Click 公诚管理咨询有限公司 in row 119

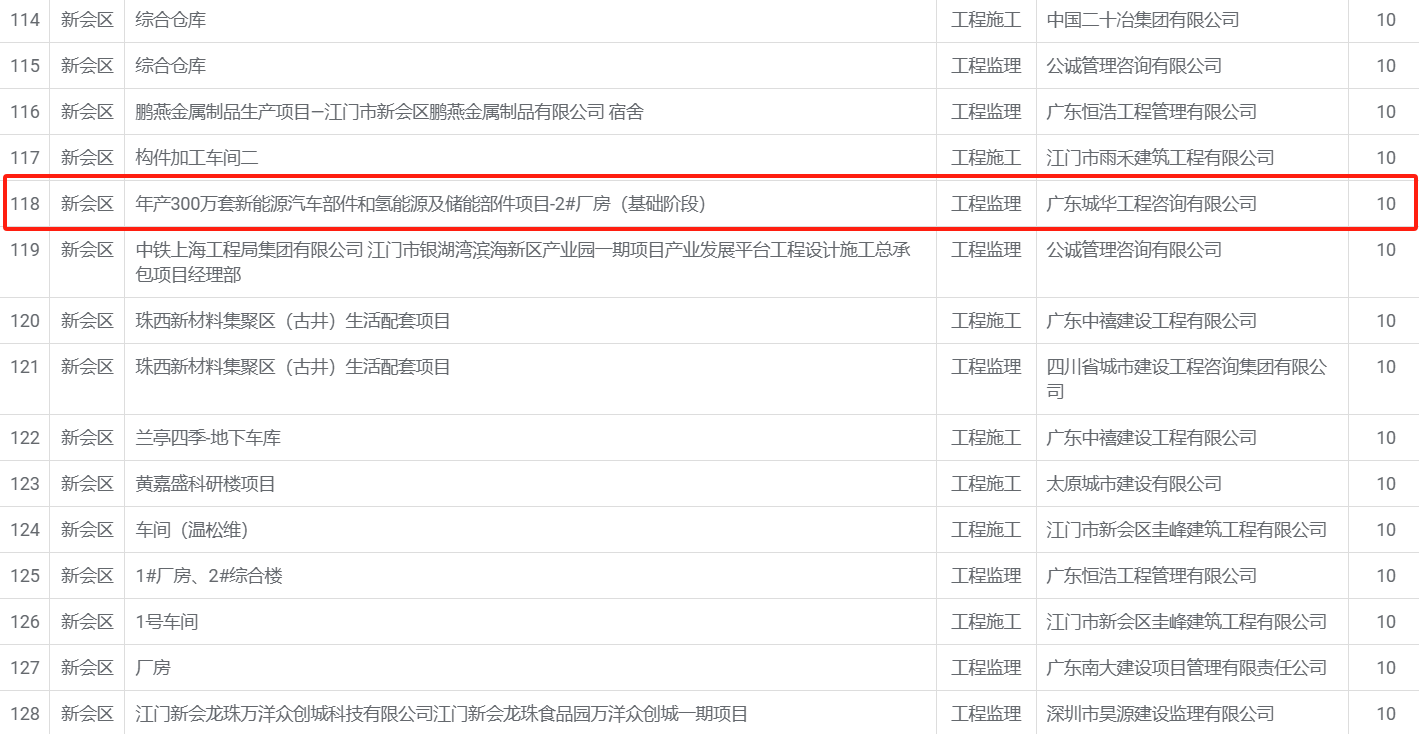(x=1134, y=250)
